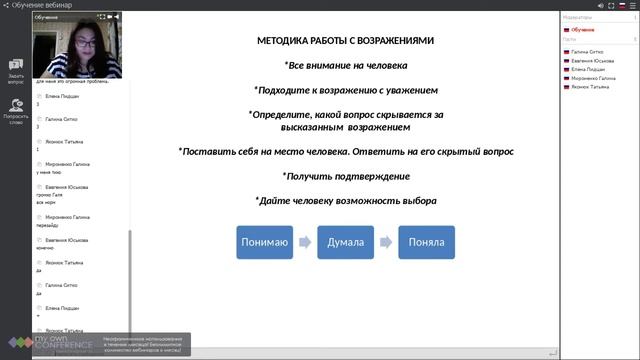This screenshot has width=640, height=360.
Task: Select guest Мироненко Галина in participants list
Action: (593, 78)
